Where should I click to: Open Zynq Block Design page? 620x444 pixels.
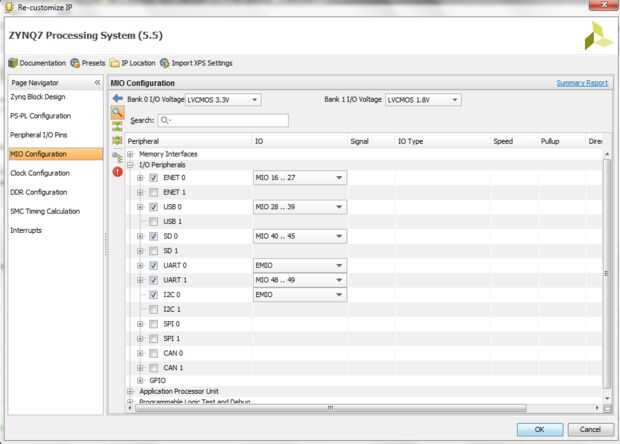pyautogui.click(x=38, y=97)
